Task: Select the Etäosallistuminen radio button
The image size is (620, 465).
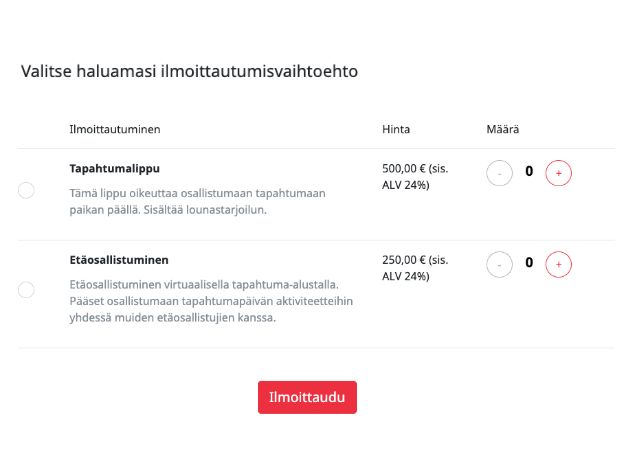Action: (x=26, y=290)
